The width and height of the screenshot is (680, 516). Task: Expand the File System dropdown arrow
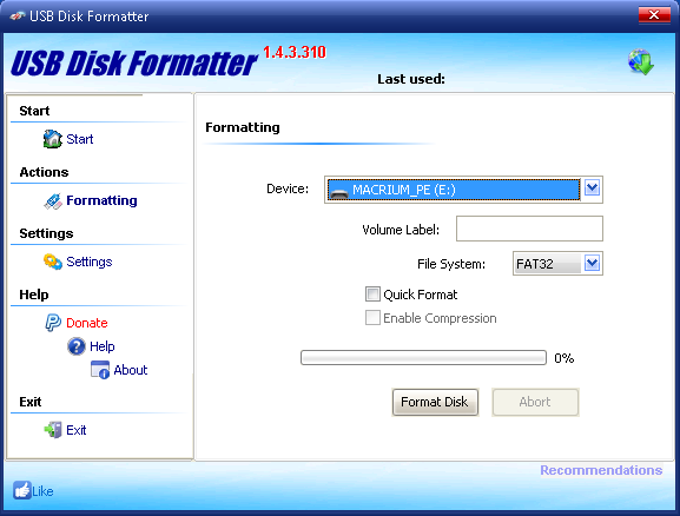592,263
